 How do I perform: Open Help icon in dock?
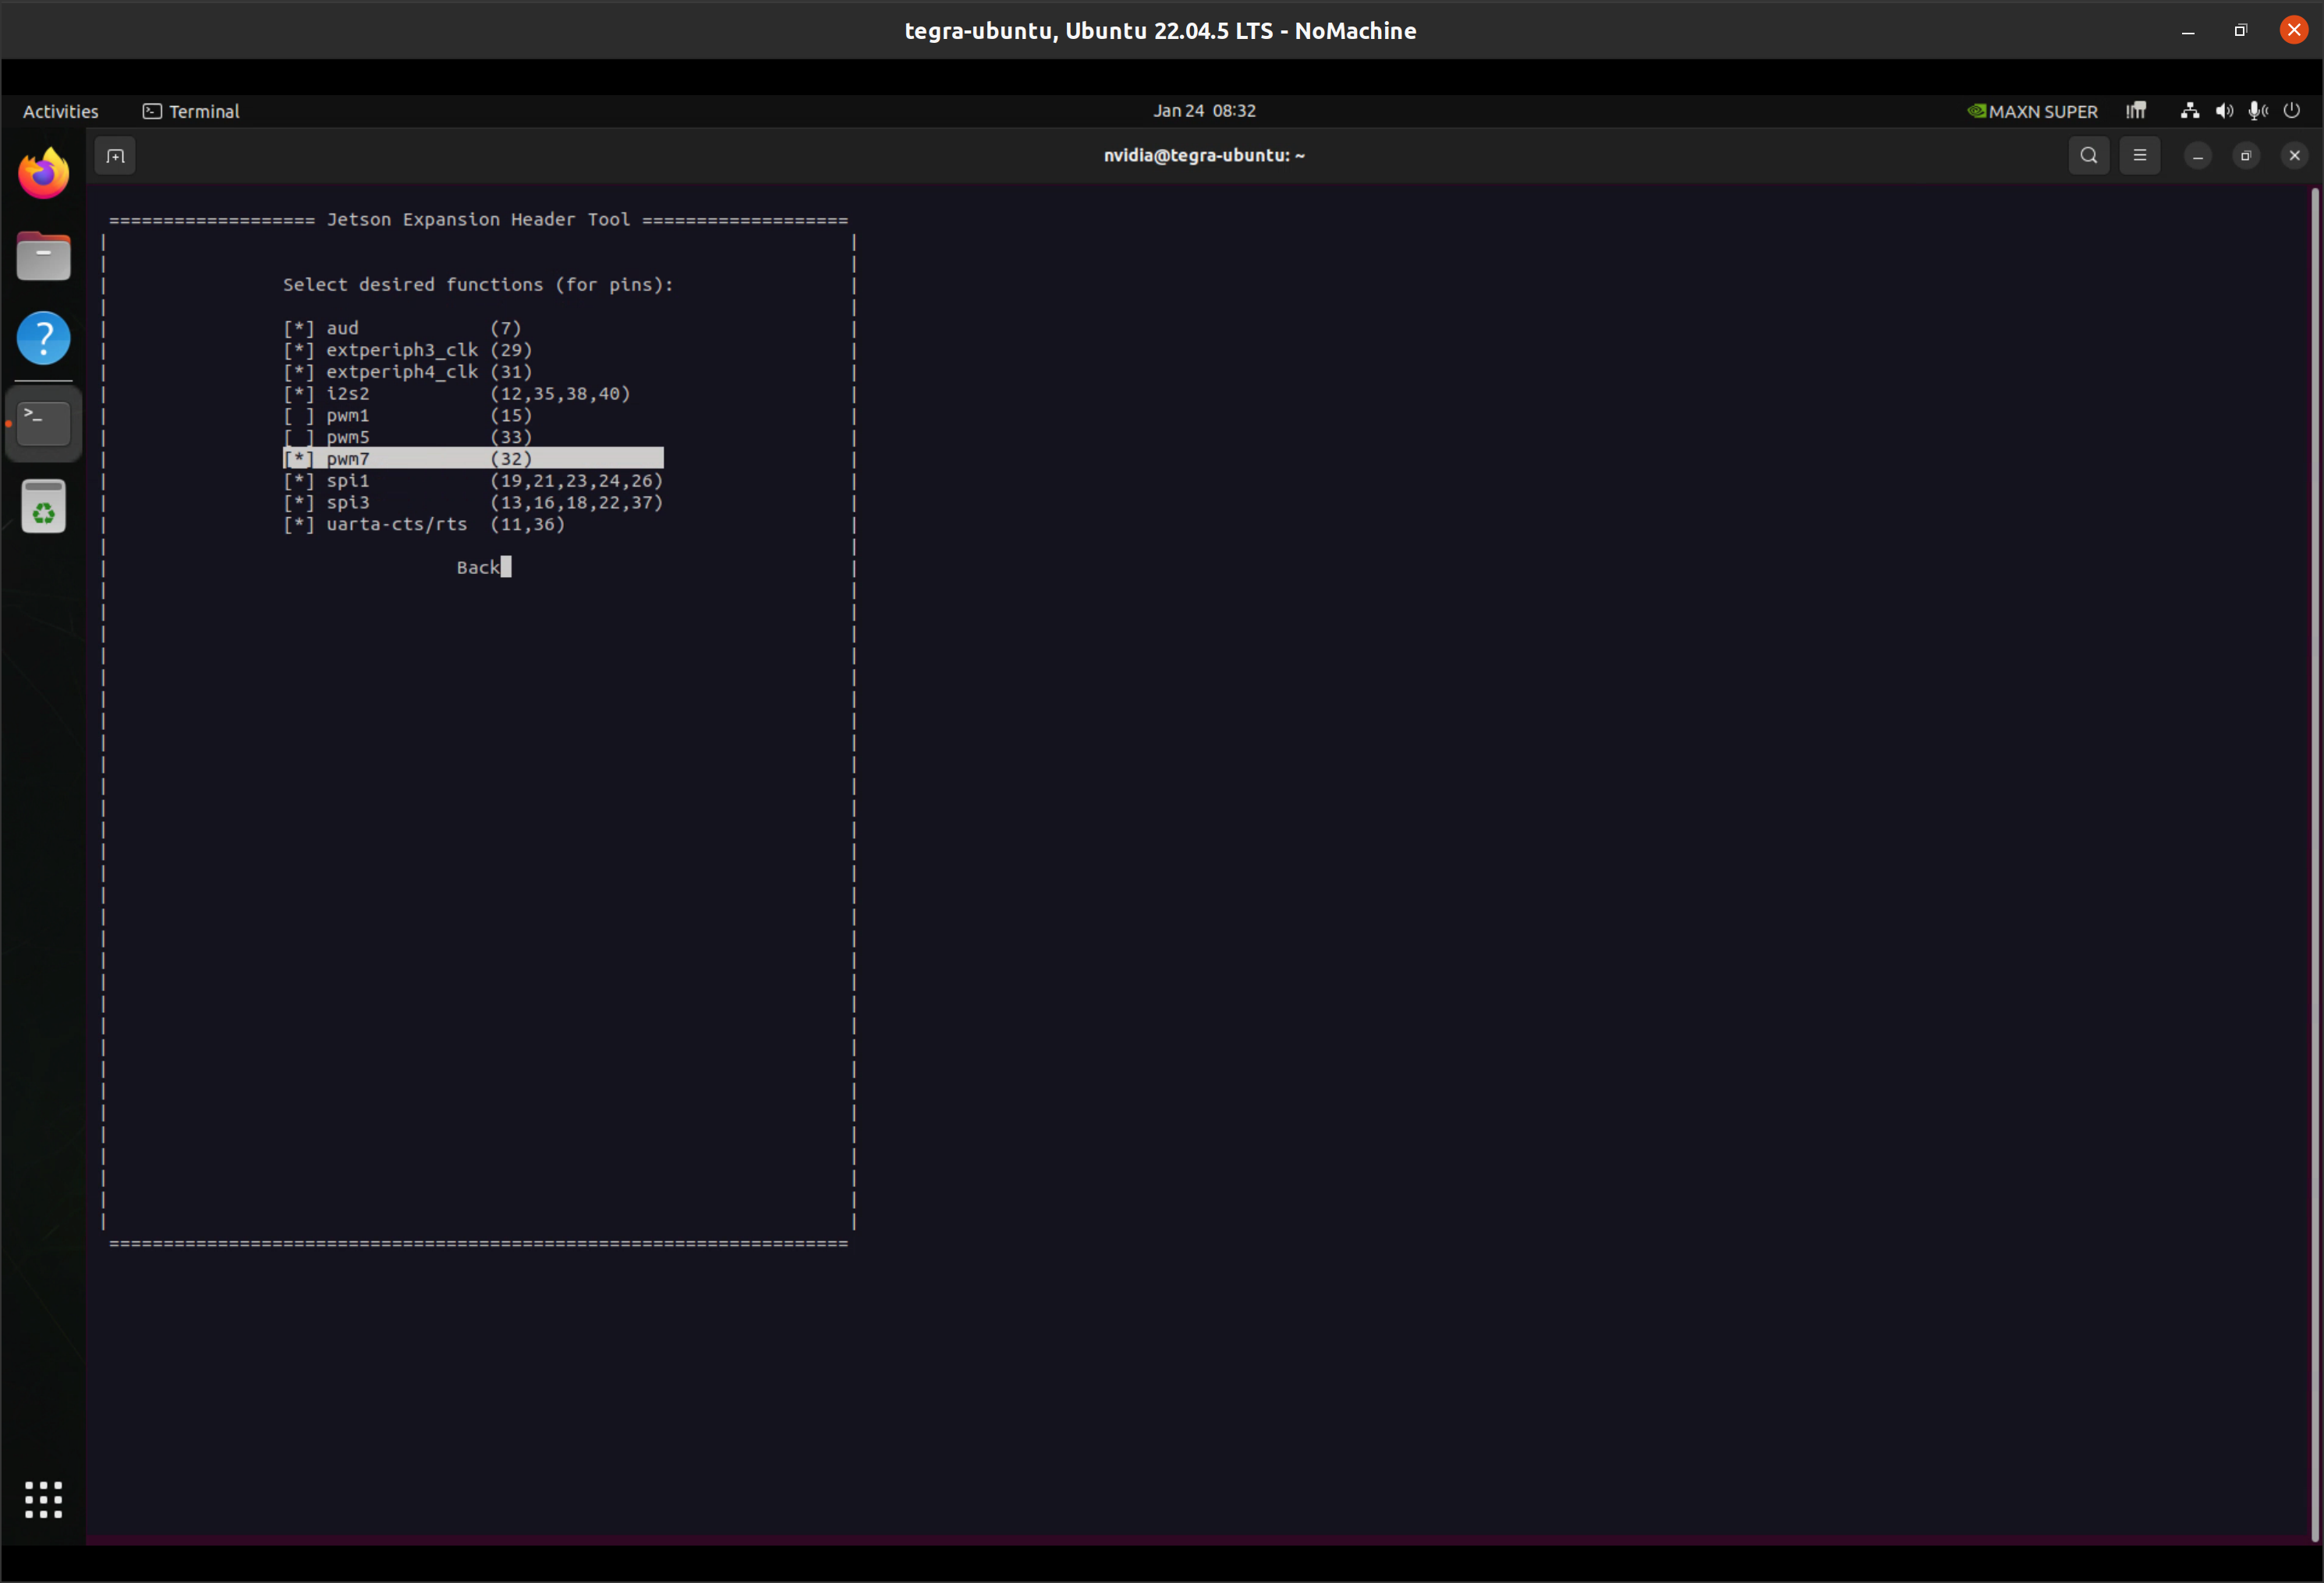44,339
